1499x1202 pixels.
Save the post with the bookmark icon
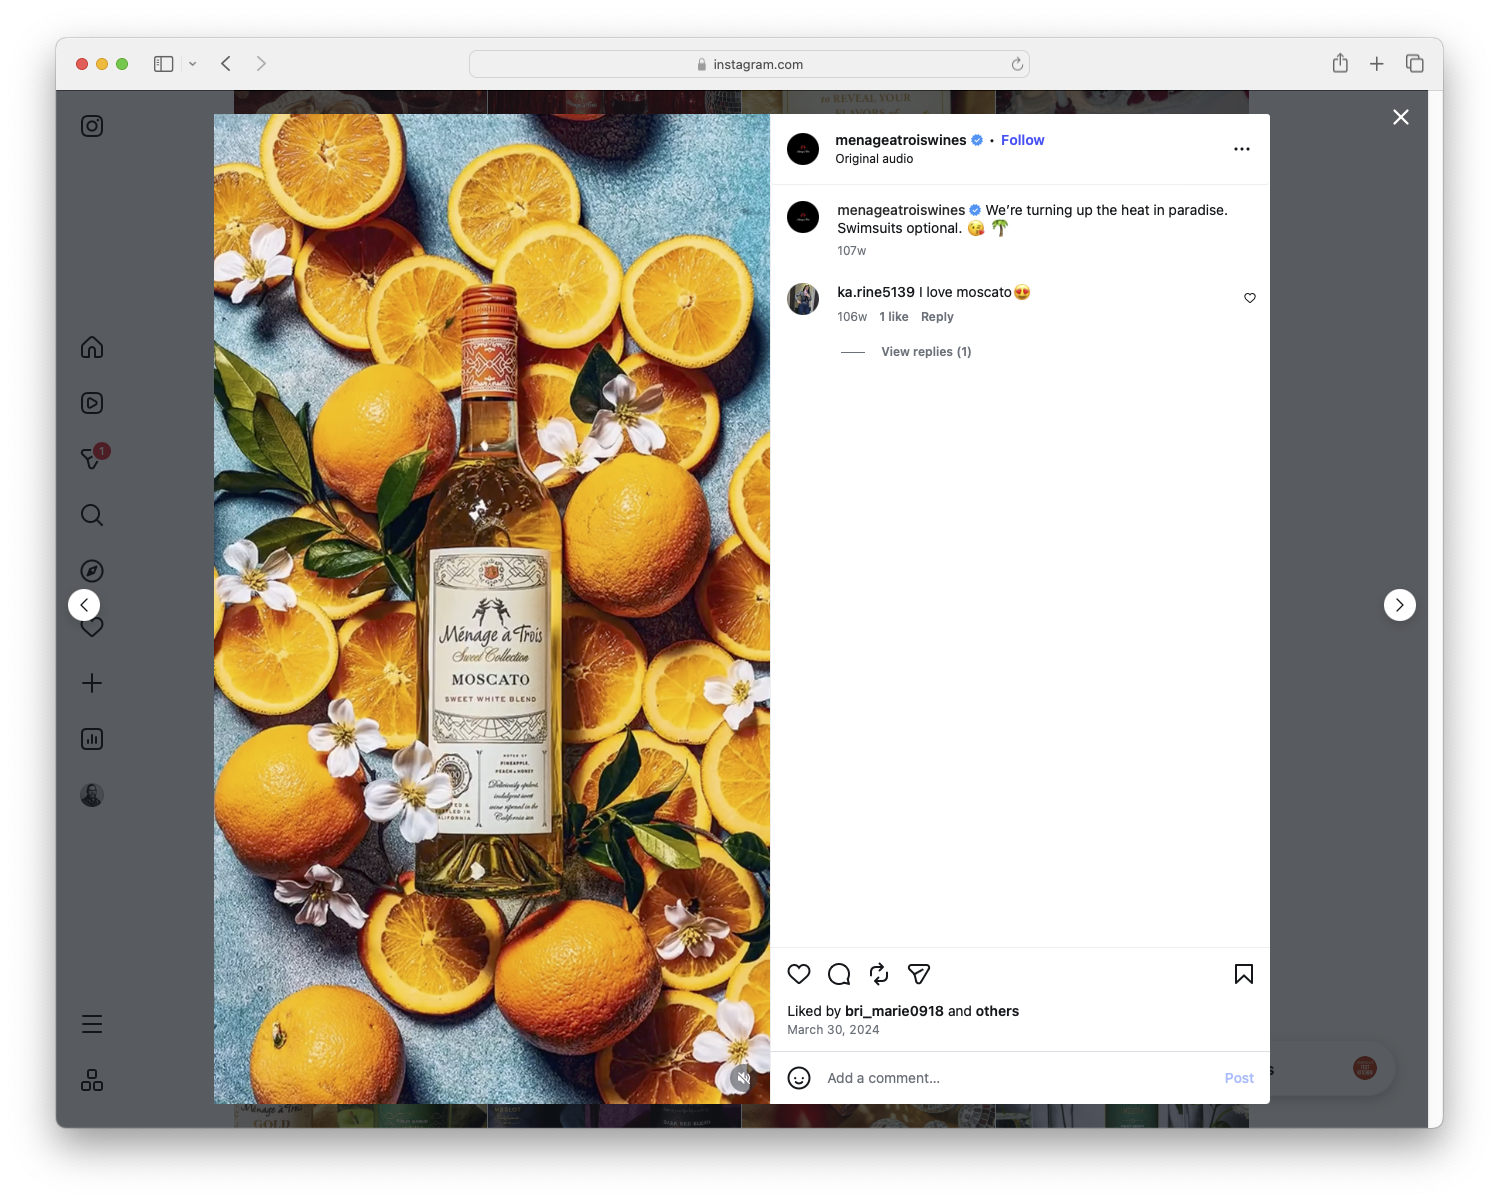coord(1243,974)
